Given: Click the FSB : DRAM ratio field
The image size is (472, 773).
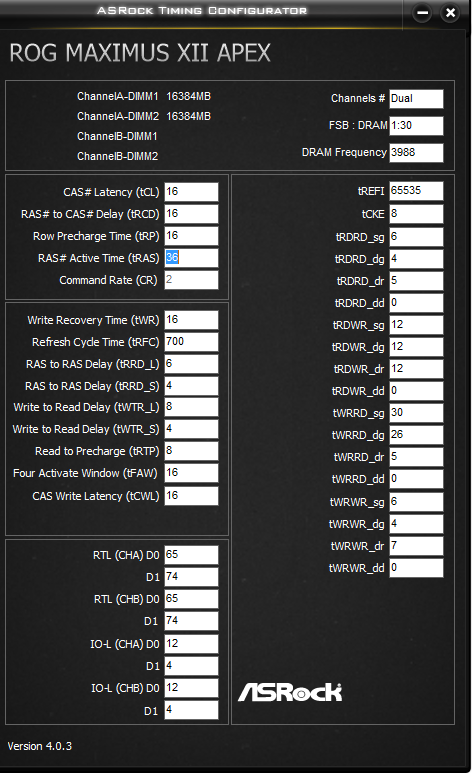Looking at the screenshot, I should (x=416, y=126).
